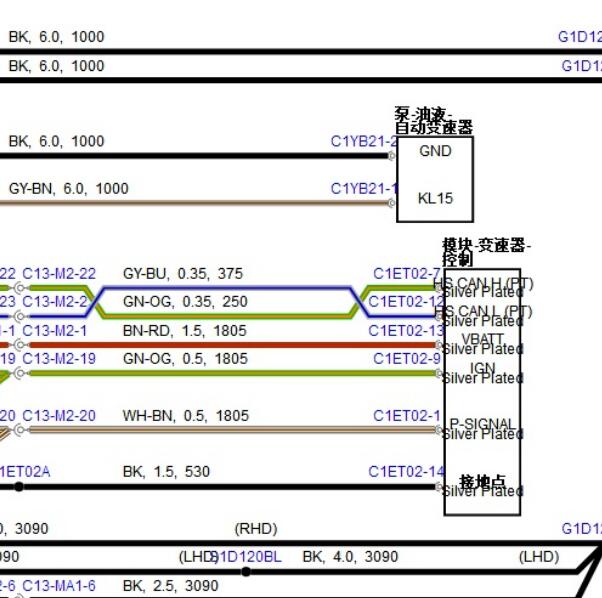Click the 泵-油液-自动变速器 component title

click(x=433, y=121)
